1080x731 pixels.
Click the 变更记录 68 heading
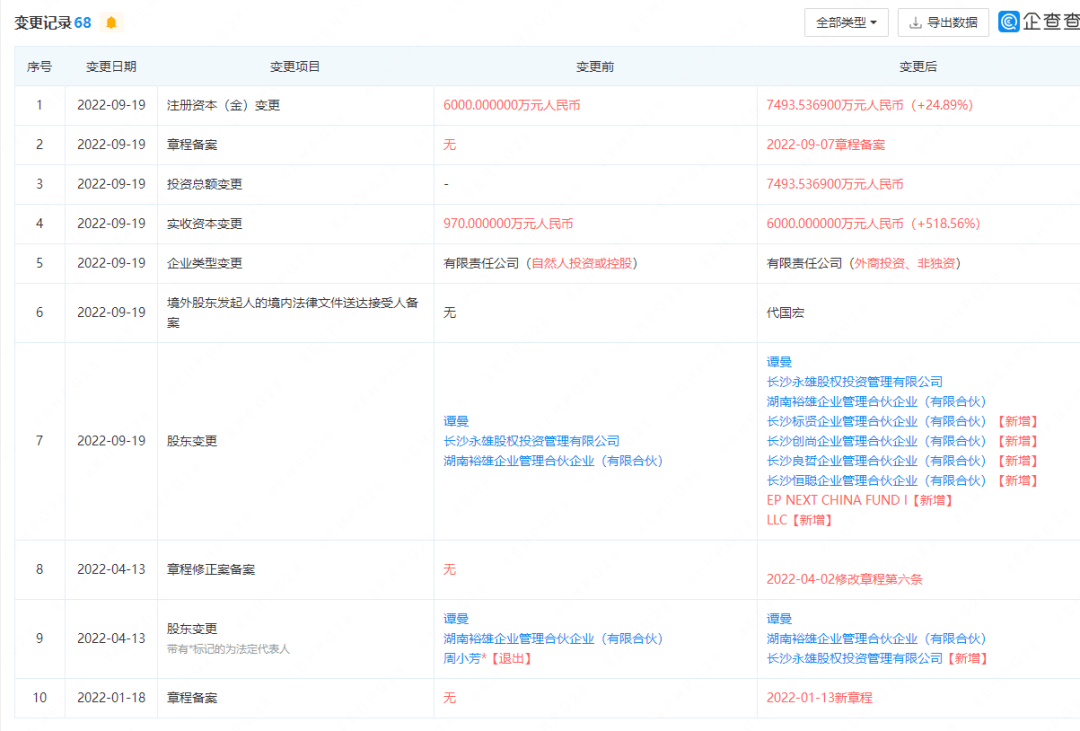click(x=52, y=23)
